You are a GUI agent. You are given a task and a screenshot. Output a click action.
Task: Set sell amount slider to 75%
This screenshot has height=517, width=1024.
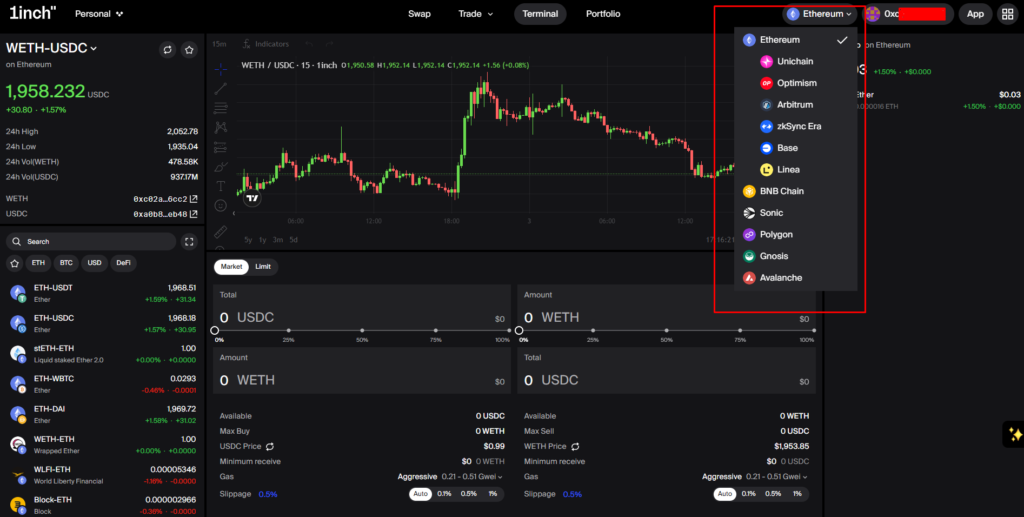point(740,331)
